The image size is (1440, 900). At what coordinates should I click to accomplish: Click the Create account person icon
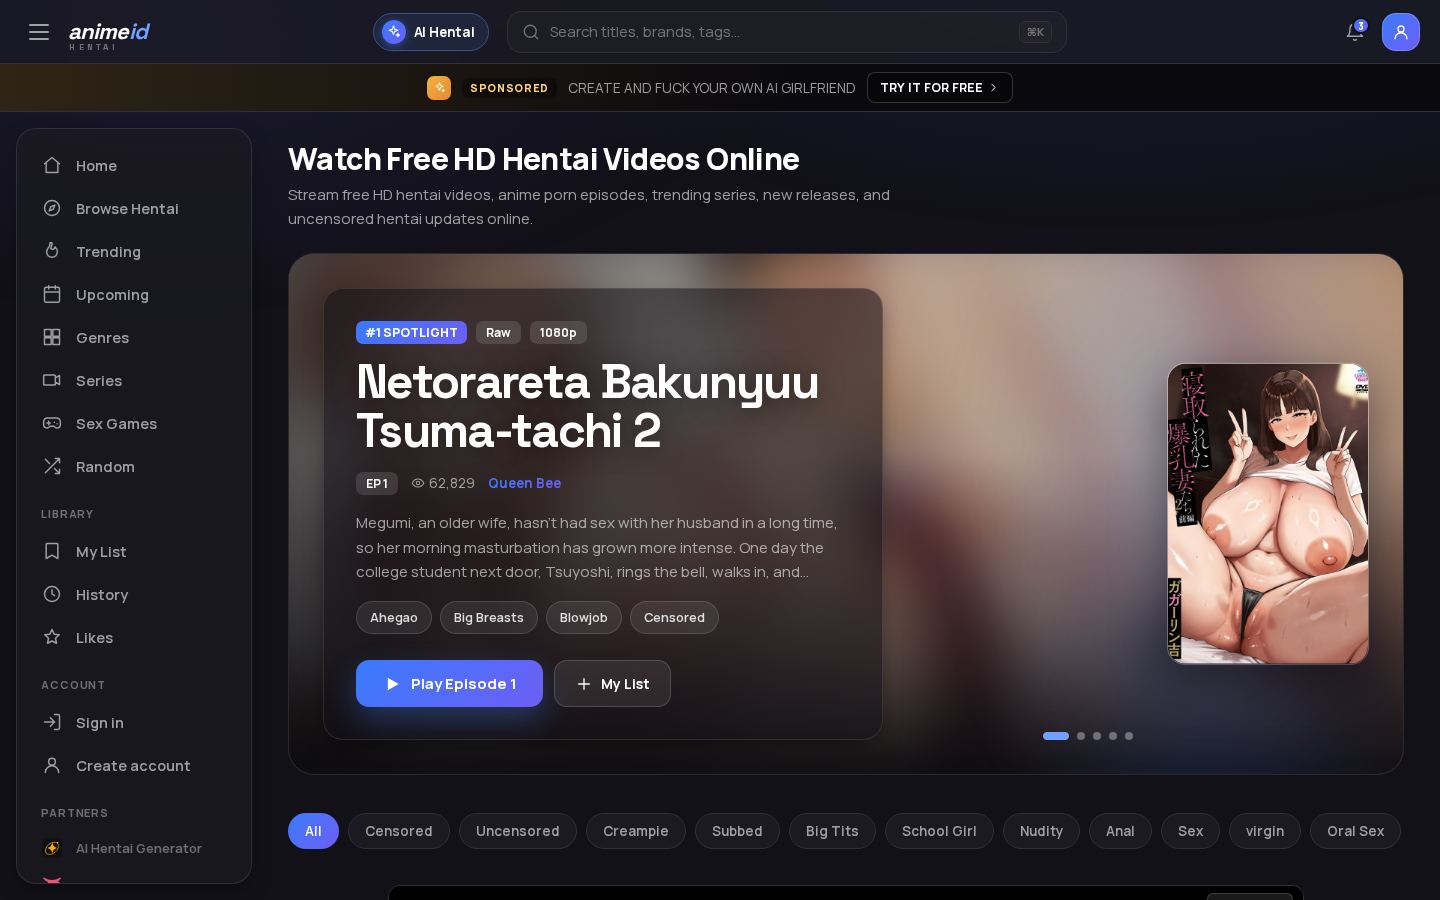(52, 765)
